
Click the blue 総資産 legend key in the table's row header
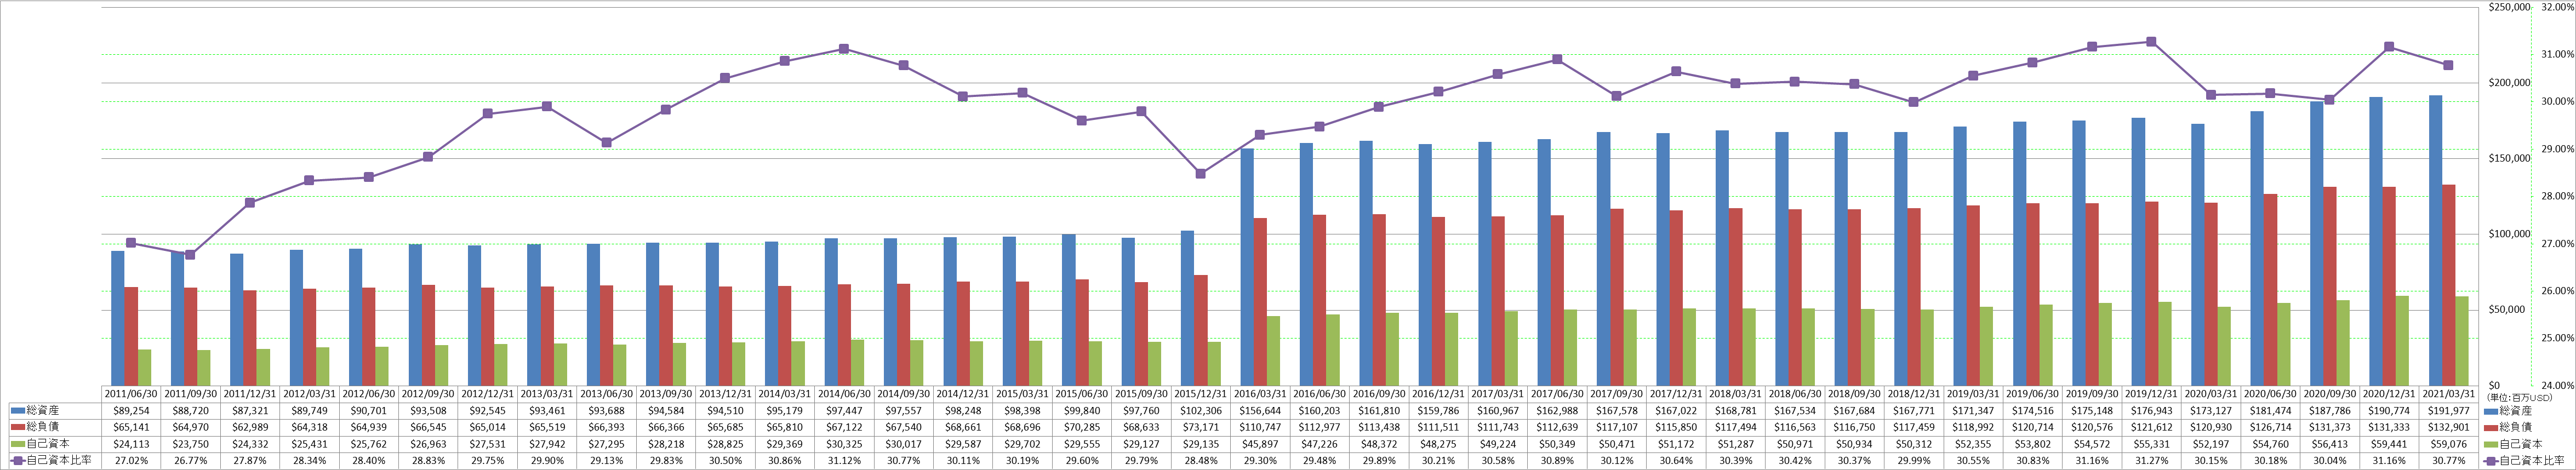click(18, 410)
